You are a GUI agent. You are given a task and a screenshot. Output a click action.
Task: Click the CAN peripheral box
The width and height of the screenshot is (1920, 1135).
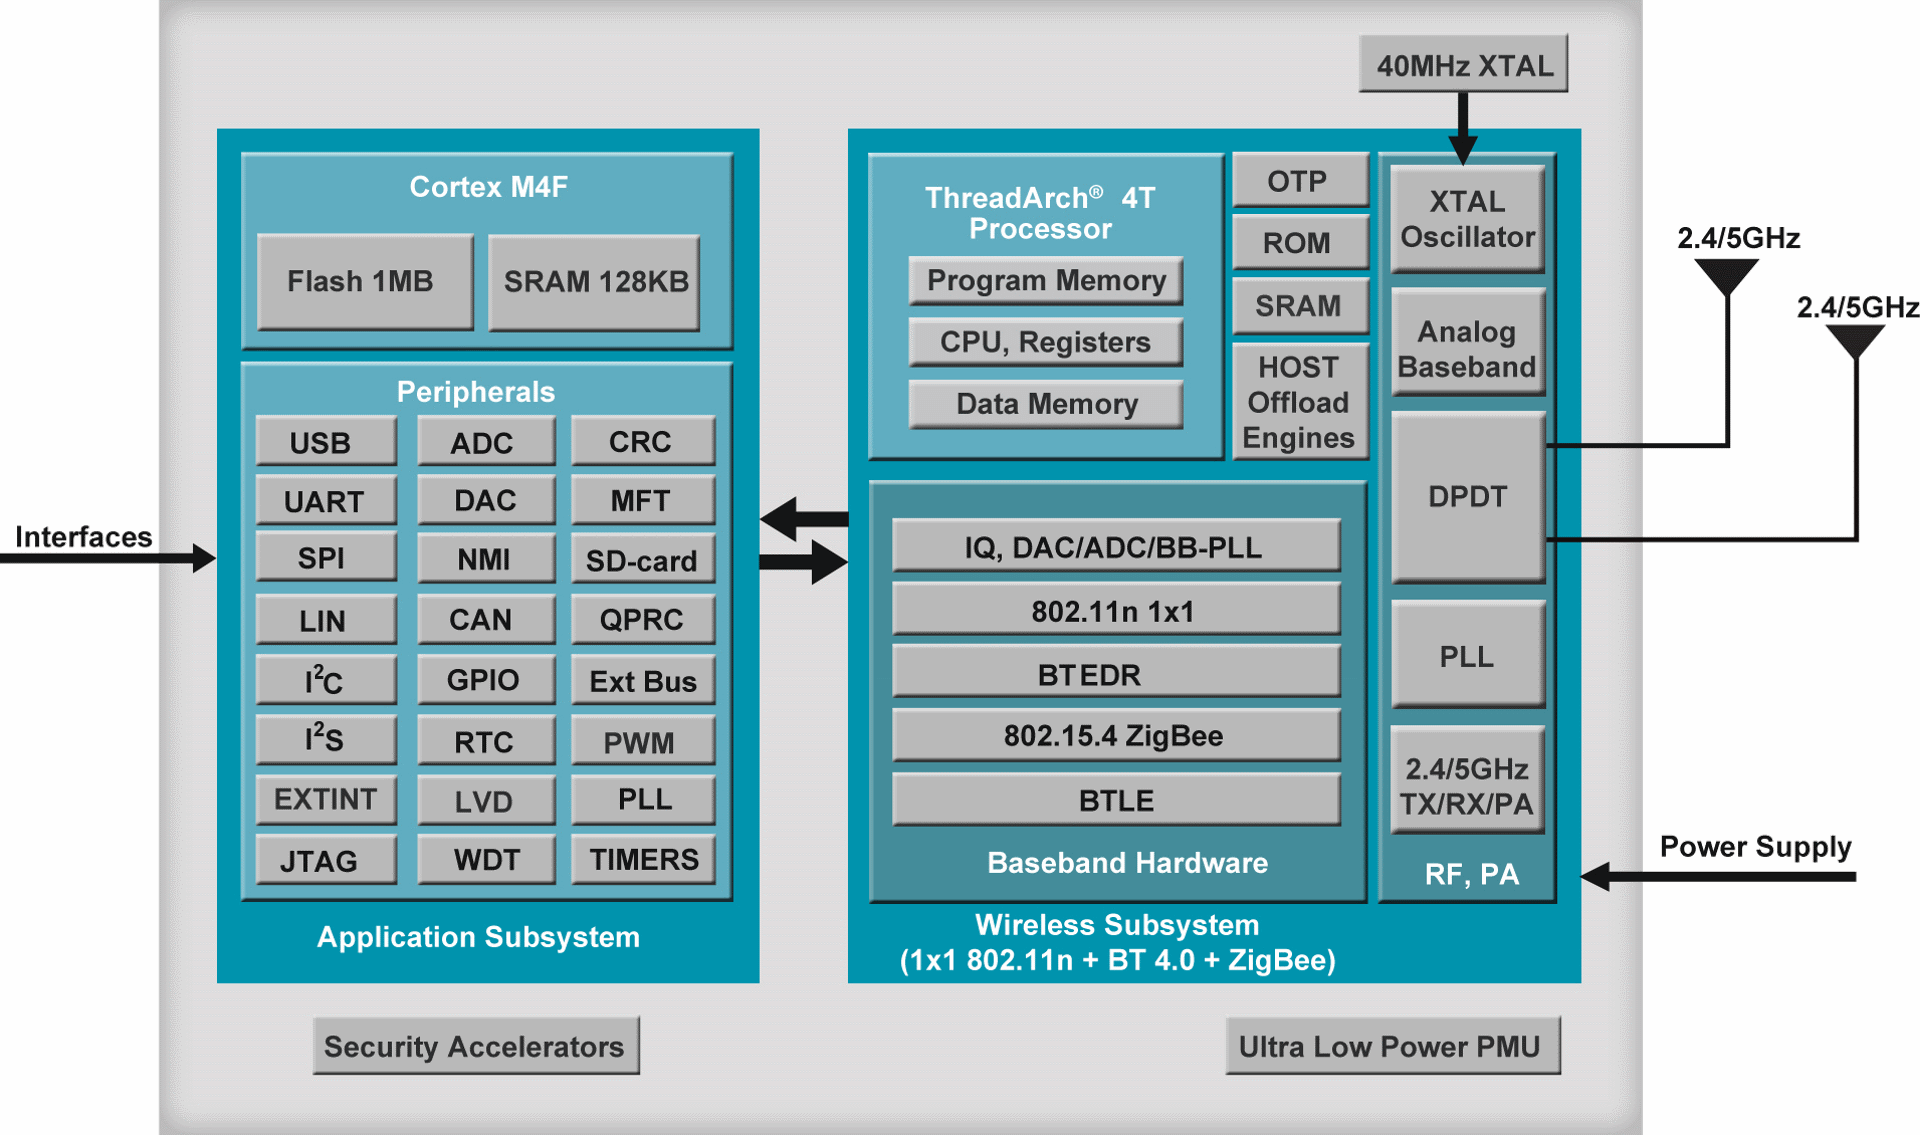click(486, 620)
